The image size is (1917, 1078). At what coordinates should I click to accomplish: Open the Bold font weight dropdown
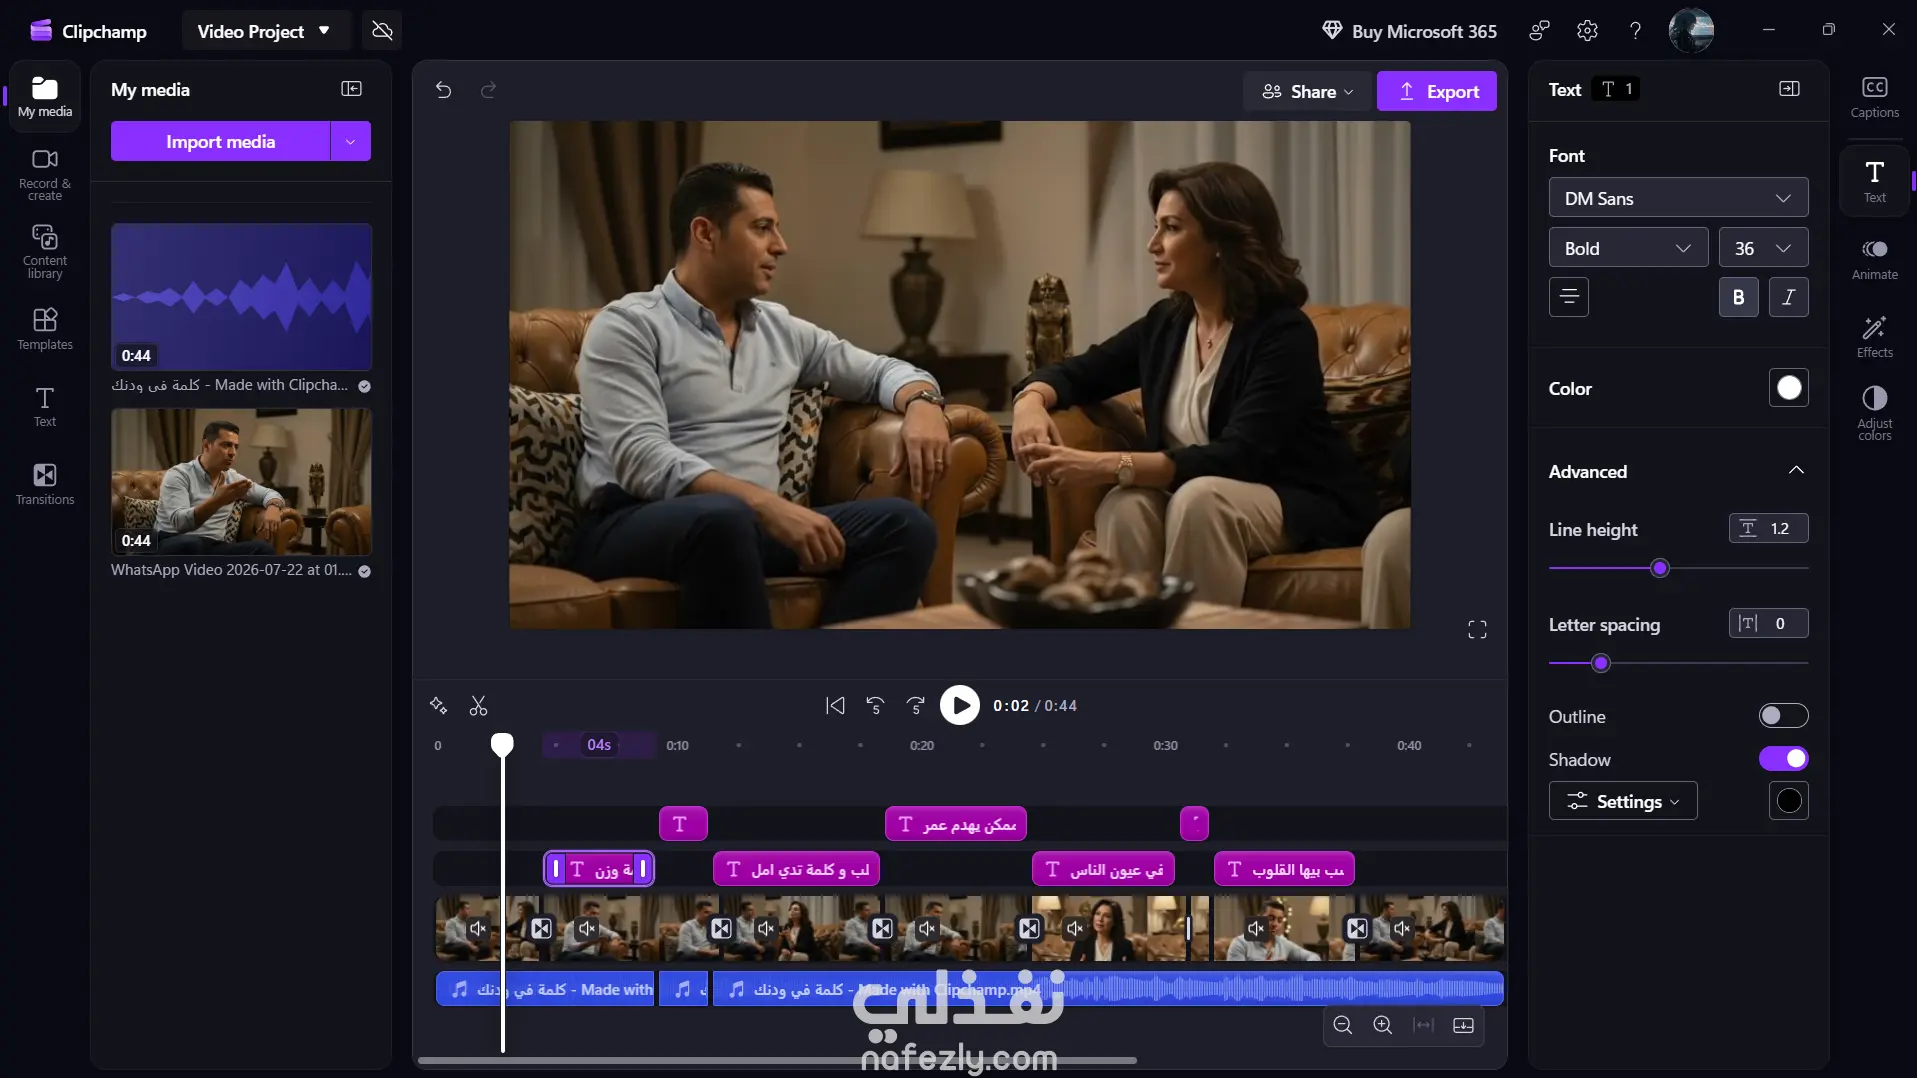[1628, 248]
